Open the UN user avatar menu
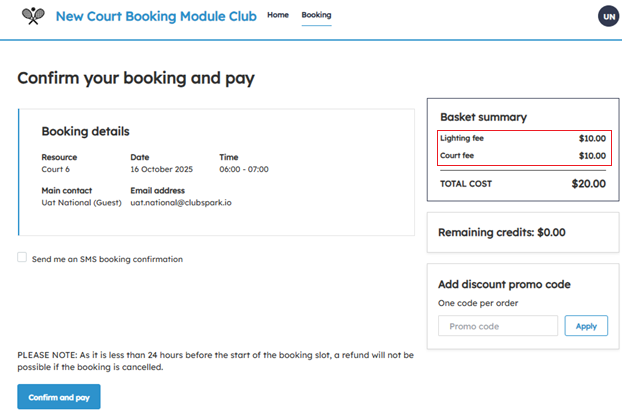The width and height of the screenshot is (622, 411). (x=608, y=16)
